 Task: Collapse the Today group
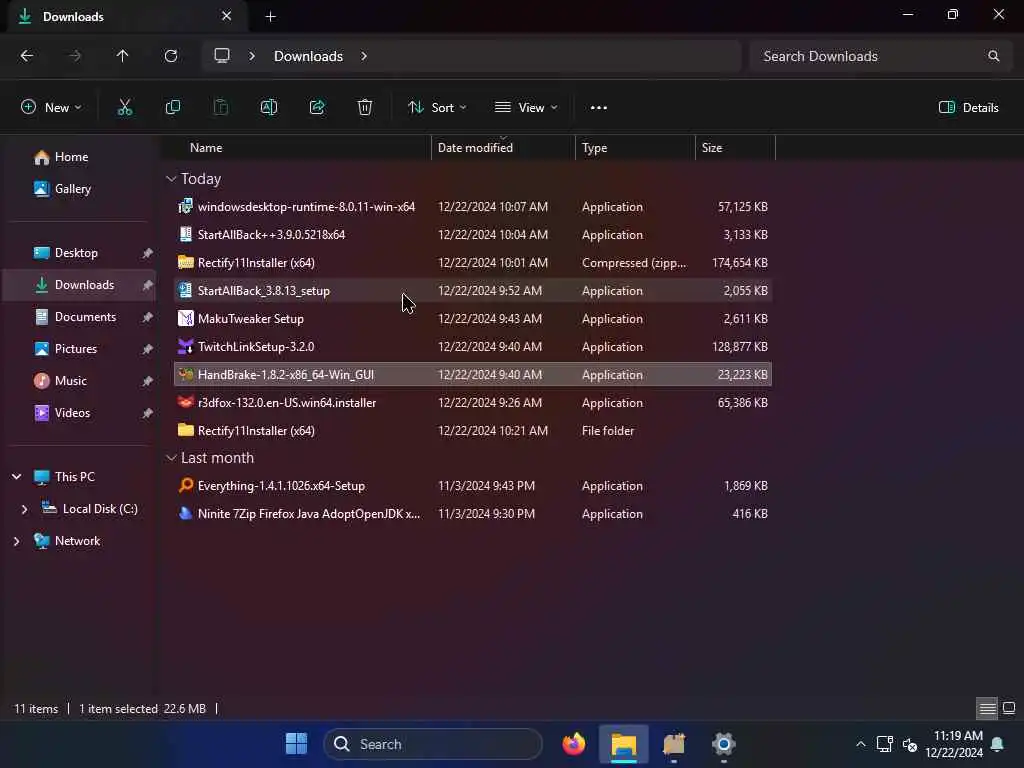[x=171, y=179]
